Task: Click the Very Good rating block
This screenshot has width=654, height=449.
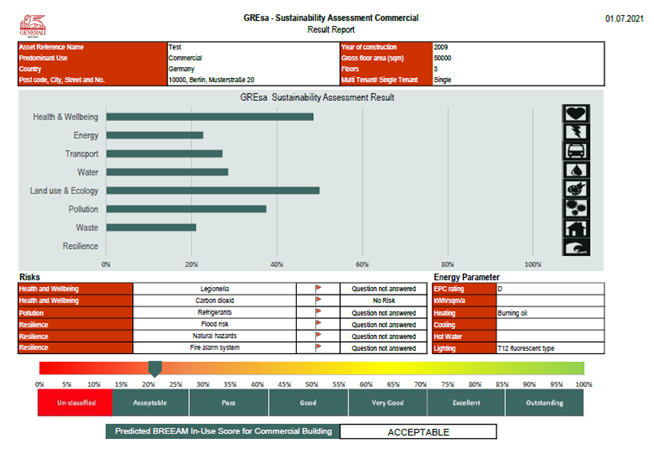Action: 387,403
